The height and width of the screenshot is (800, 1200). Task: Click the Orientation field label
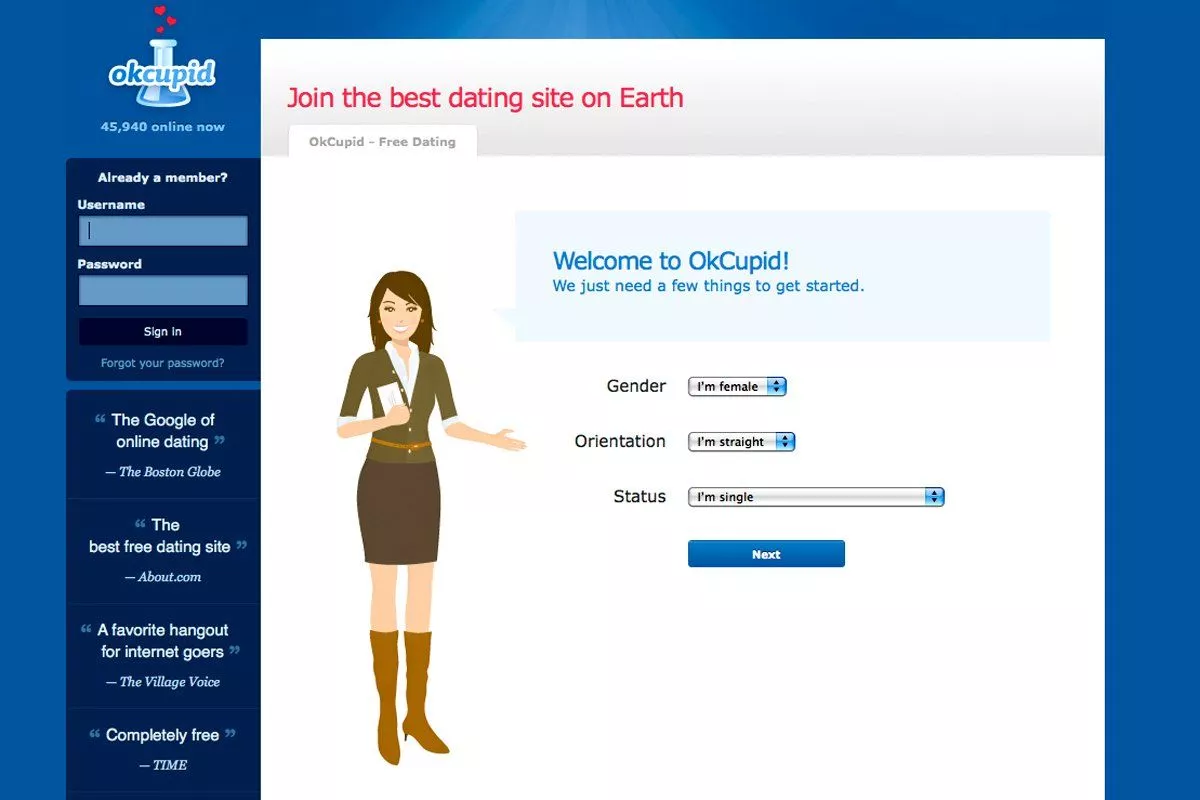point(620,441)
